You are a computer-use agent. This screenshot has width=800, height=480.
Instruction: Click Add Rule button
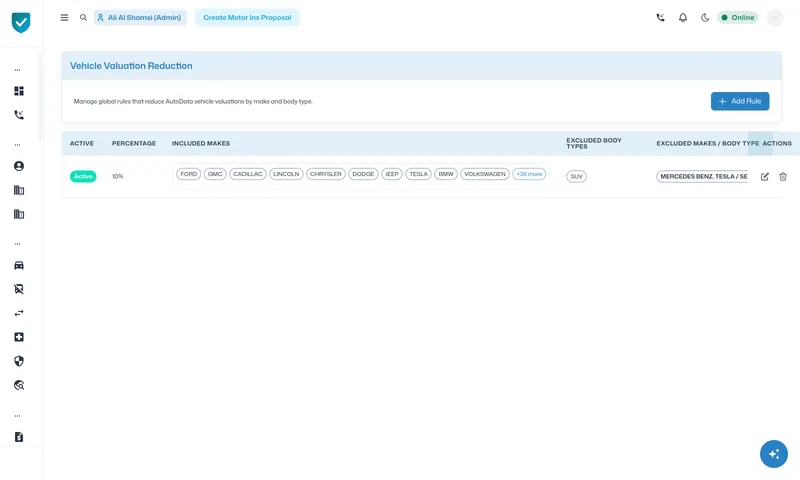point(740,101)
